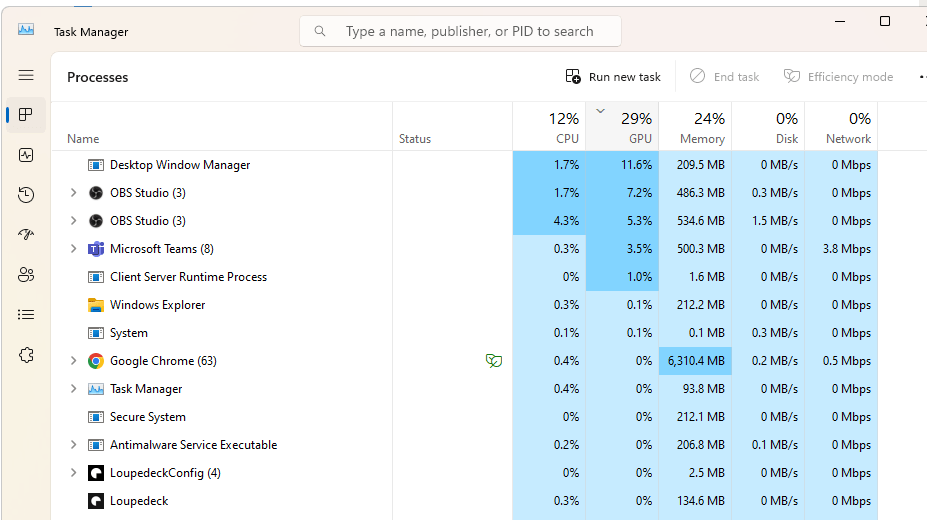Click the Windows Explorer folder icon

click(96, 305)
